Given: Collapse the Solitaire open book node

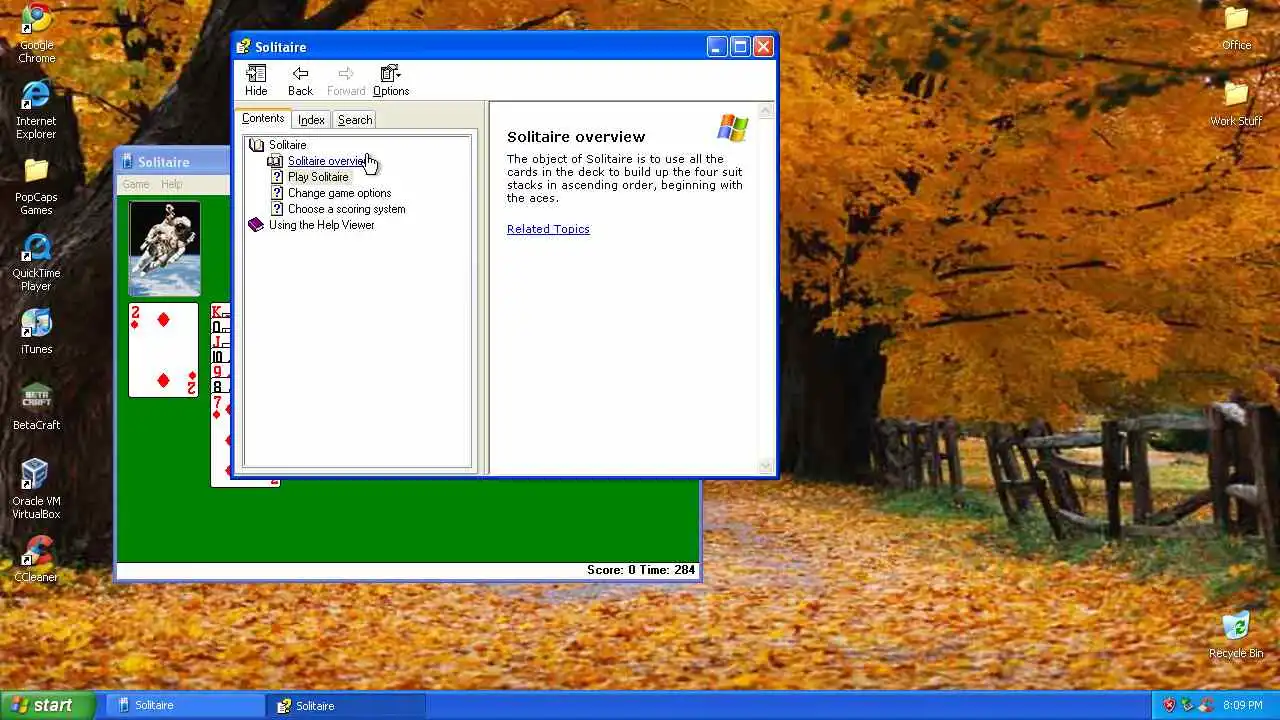Looking at the screenshot, I should [x=257, y=145].
